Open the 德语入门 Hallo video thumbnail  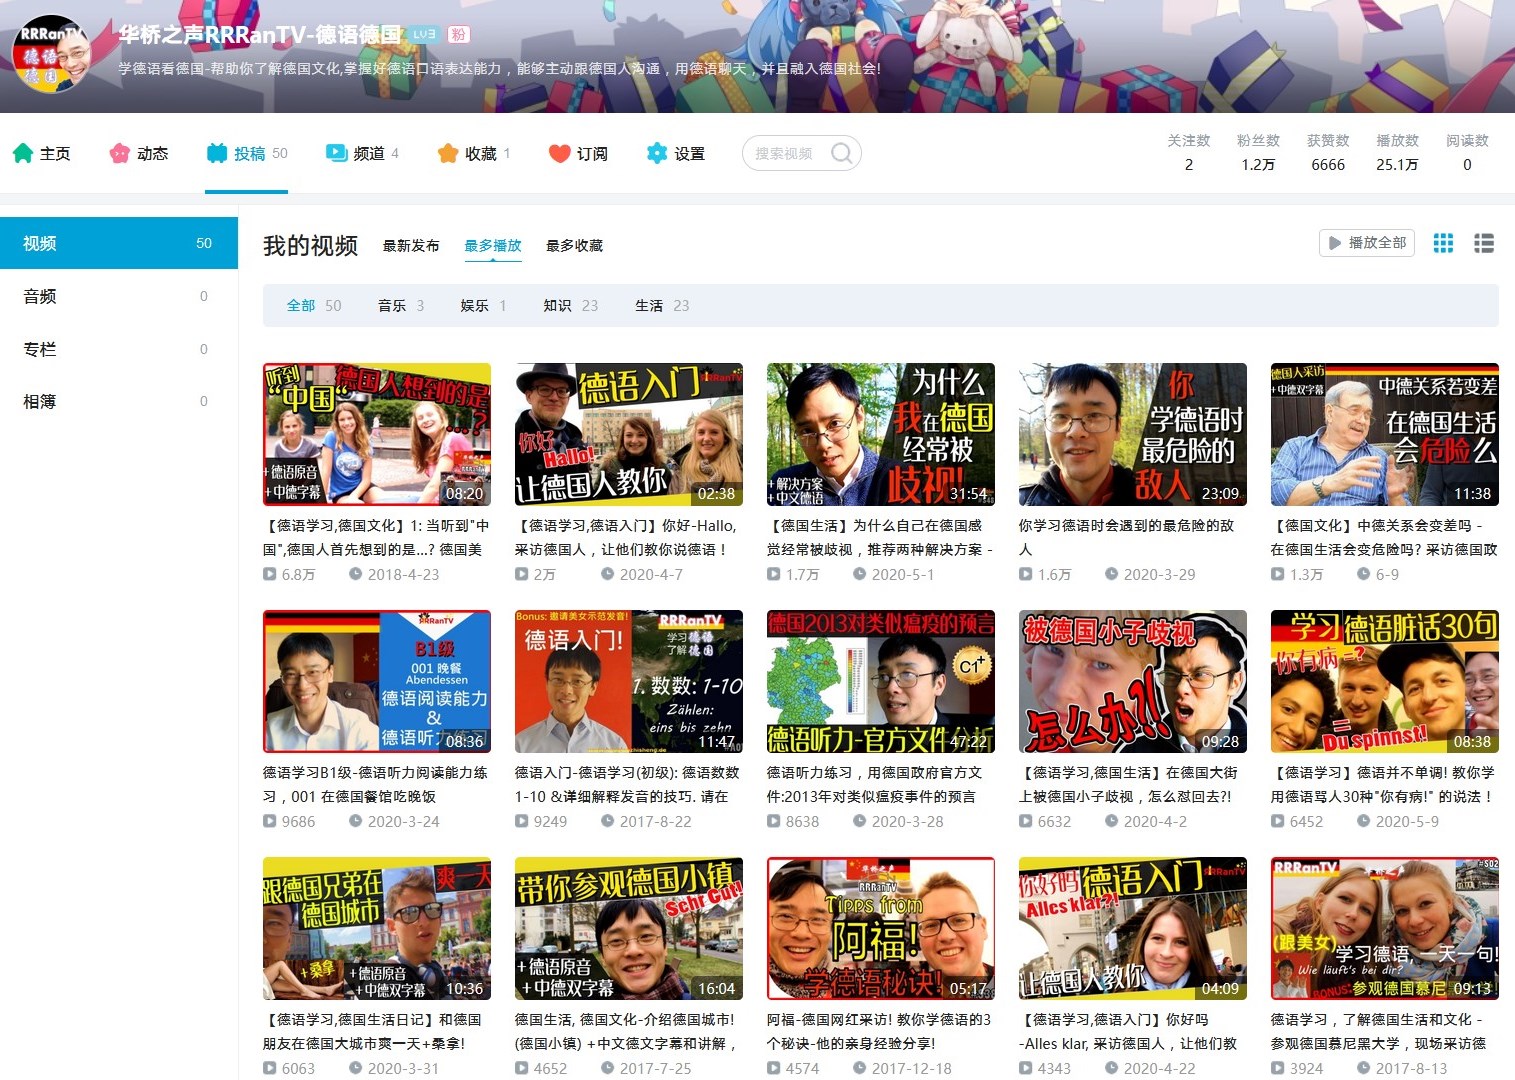[x=628, y=434]
